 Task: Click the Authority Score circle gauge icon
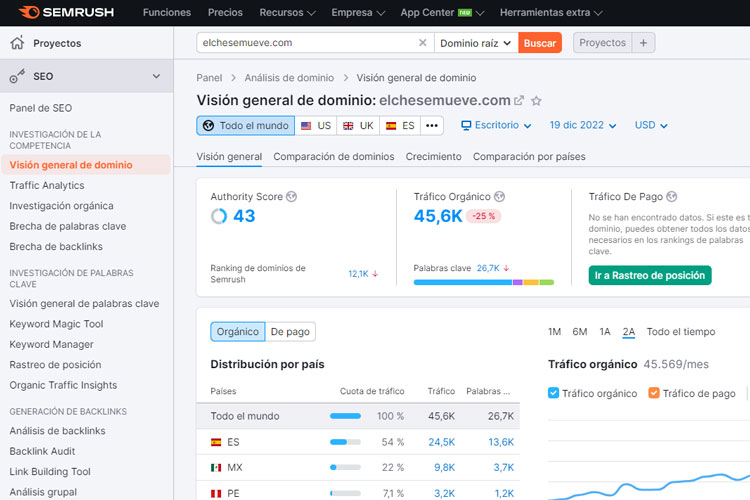[219, 216]
